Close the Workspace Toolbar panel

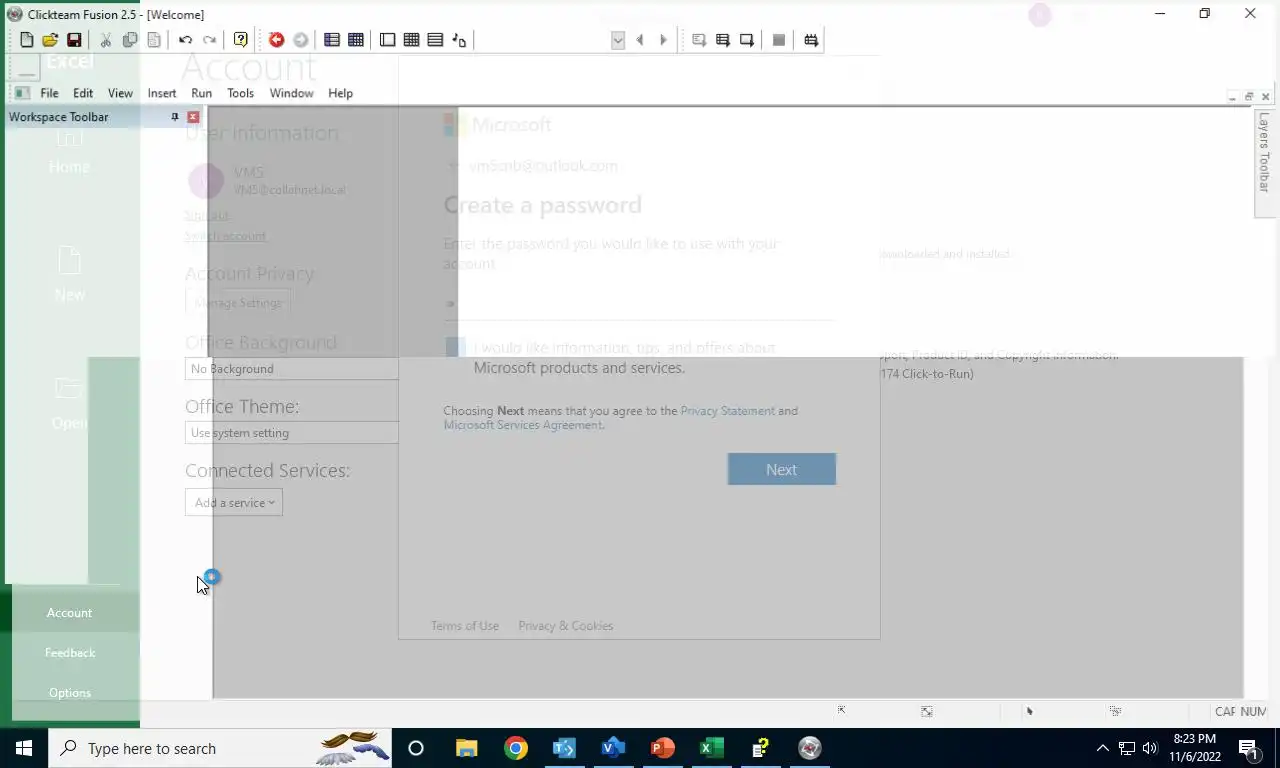click(193, 117)
